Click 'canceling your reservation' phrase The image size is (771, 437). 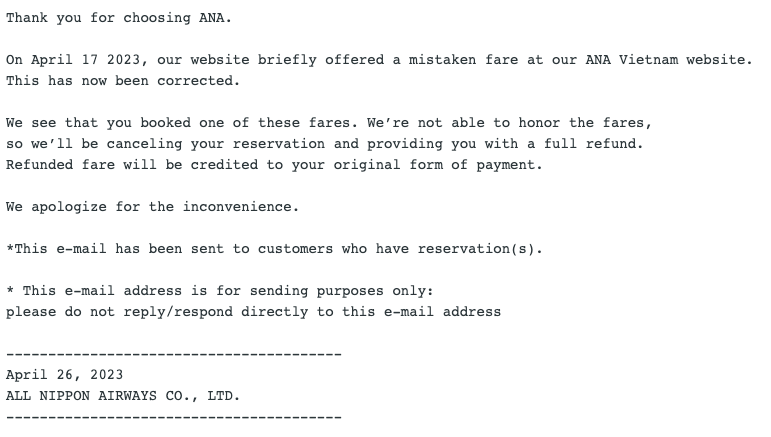(x=215, y=144)
